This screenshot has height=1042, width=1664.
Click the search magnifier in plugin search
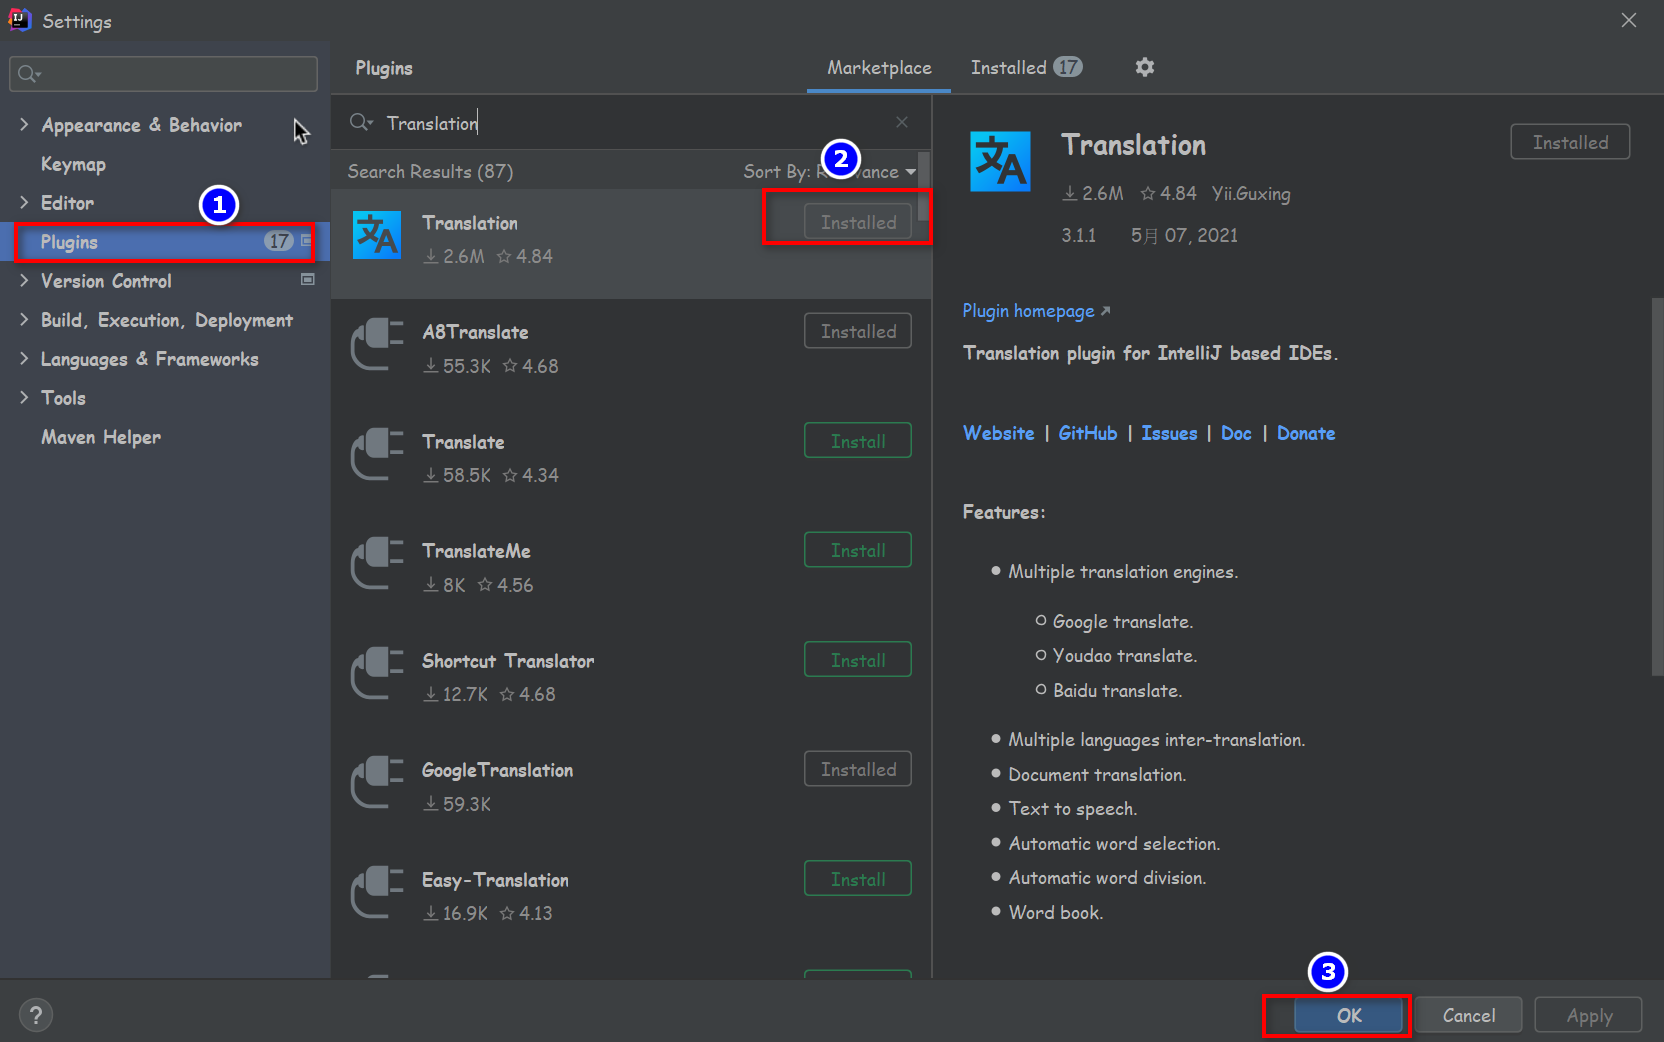pos(361,122)
